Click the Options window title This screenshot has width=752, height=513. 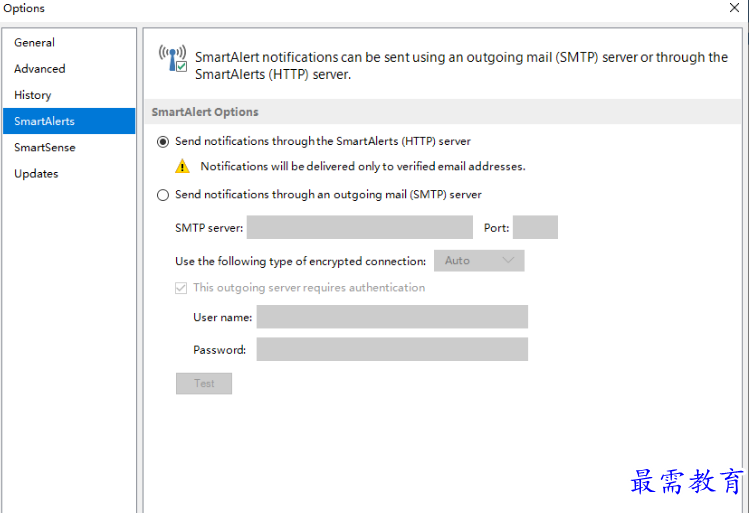24,8
